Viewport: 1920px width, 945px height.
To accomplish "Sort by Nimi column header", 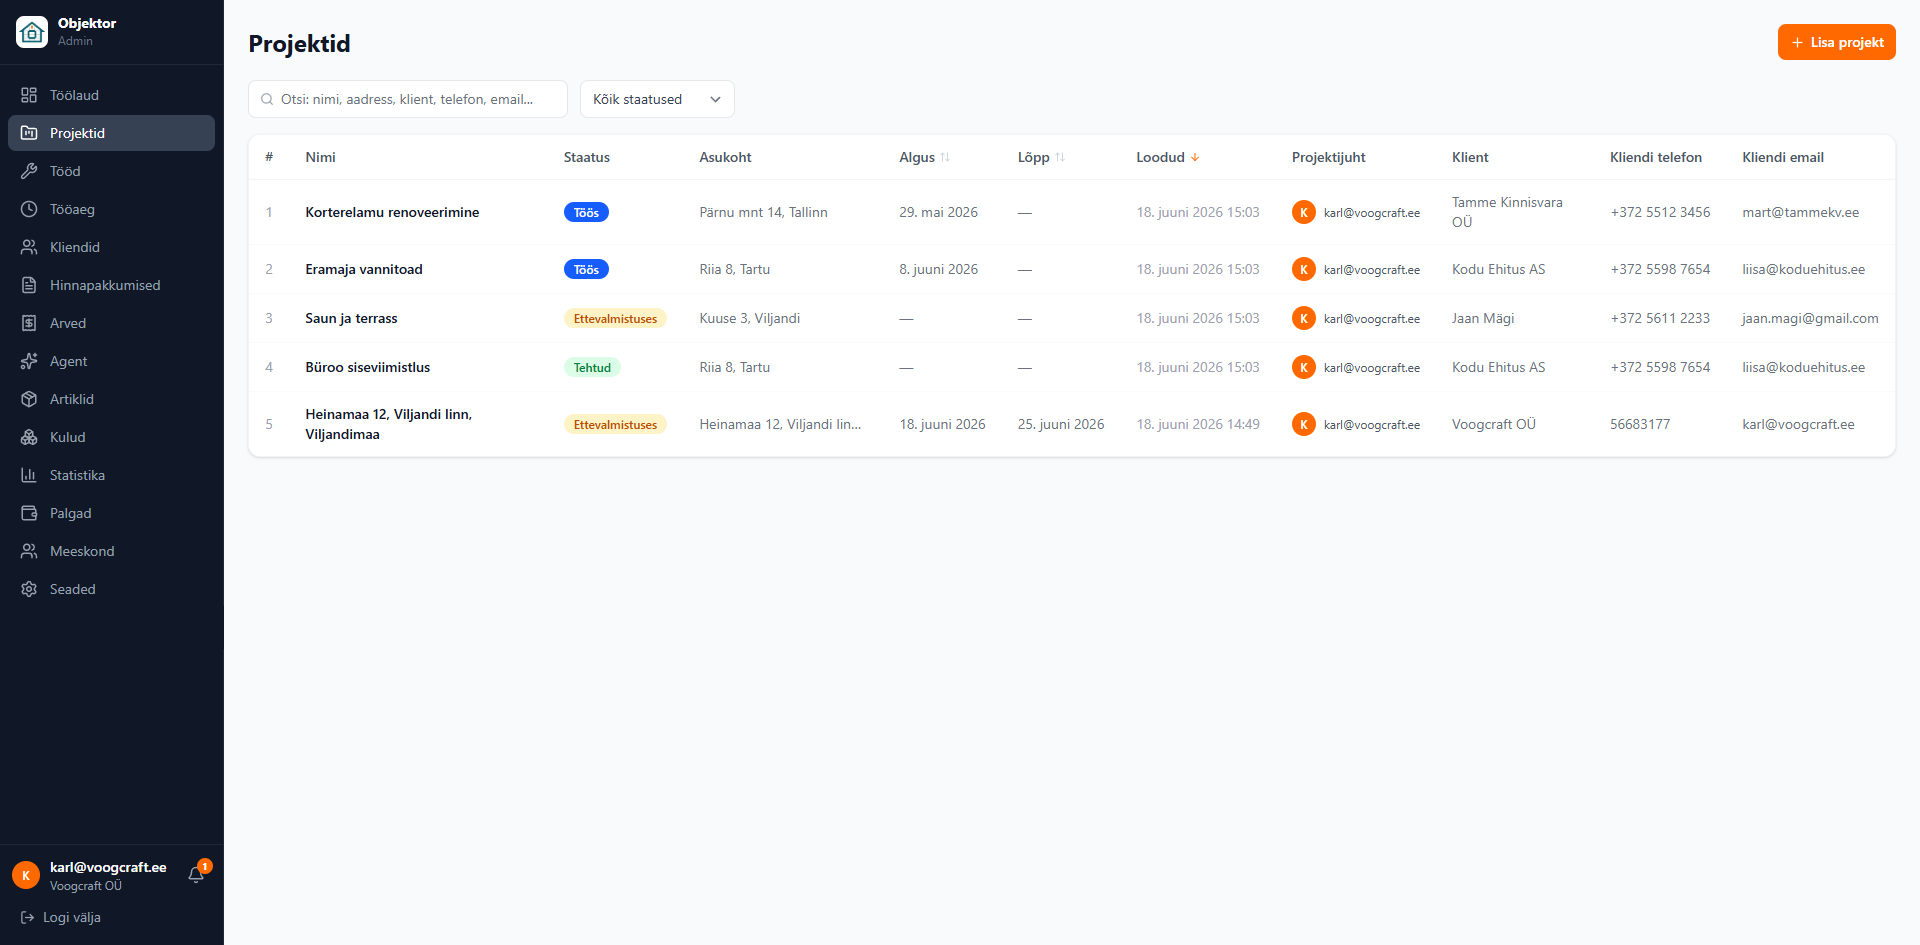I will pyautogui.click(x=320, y=157).
